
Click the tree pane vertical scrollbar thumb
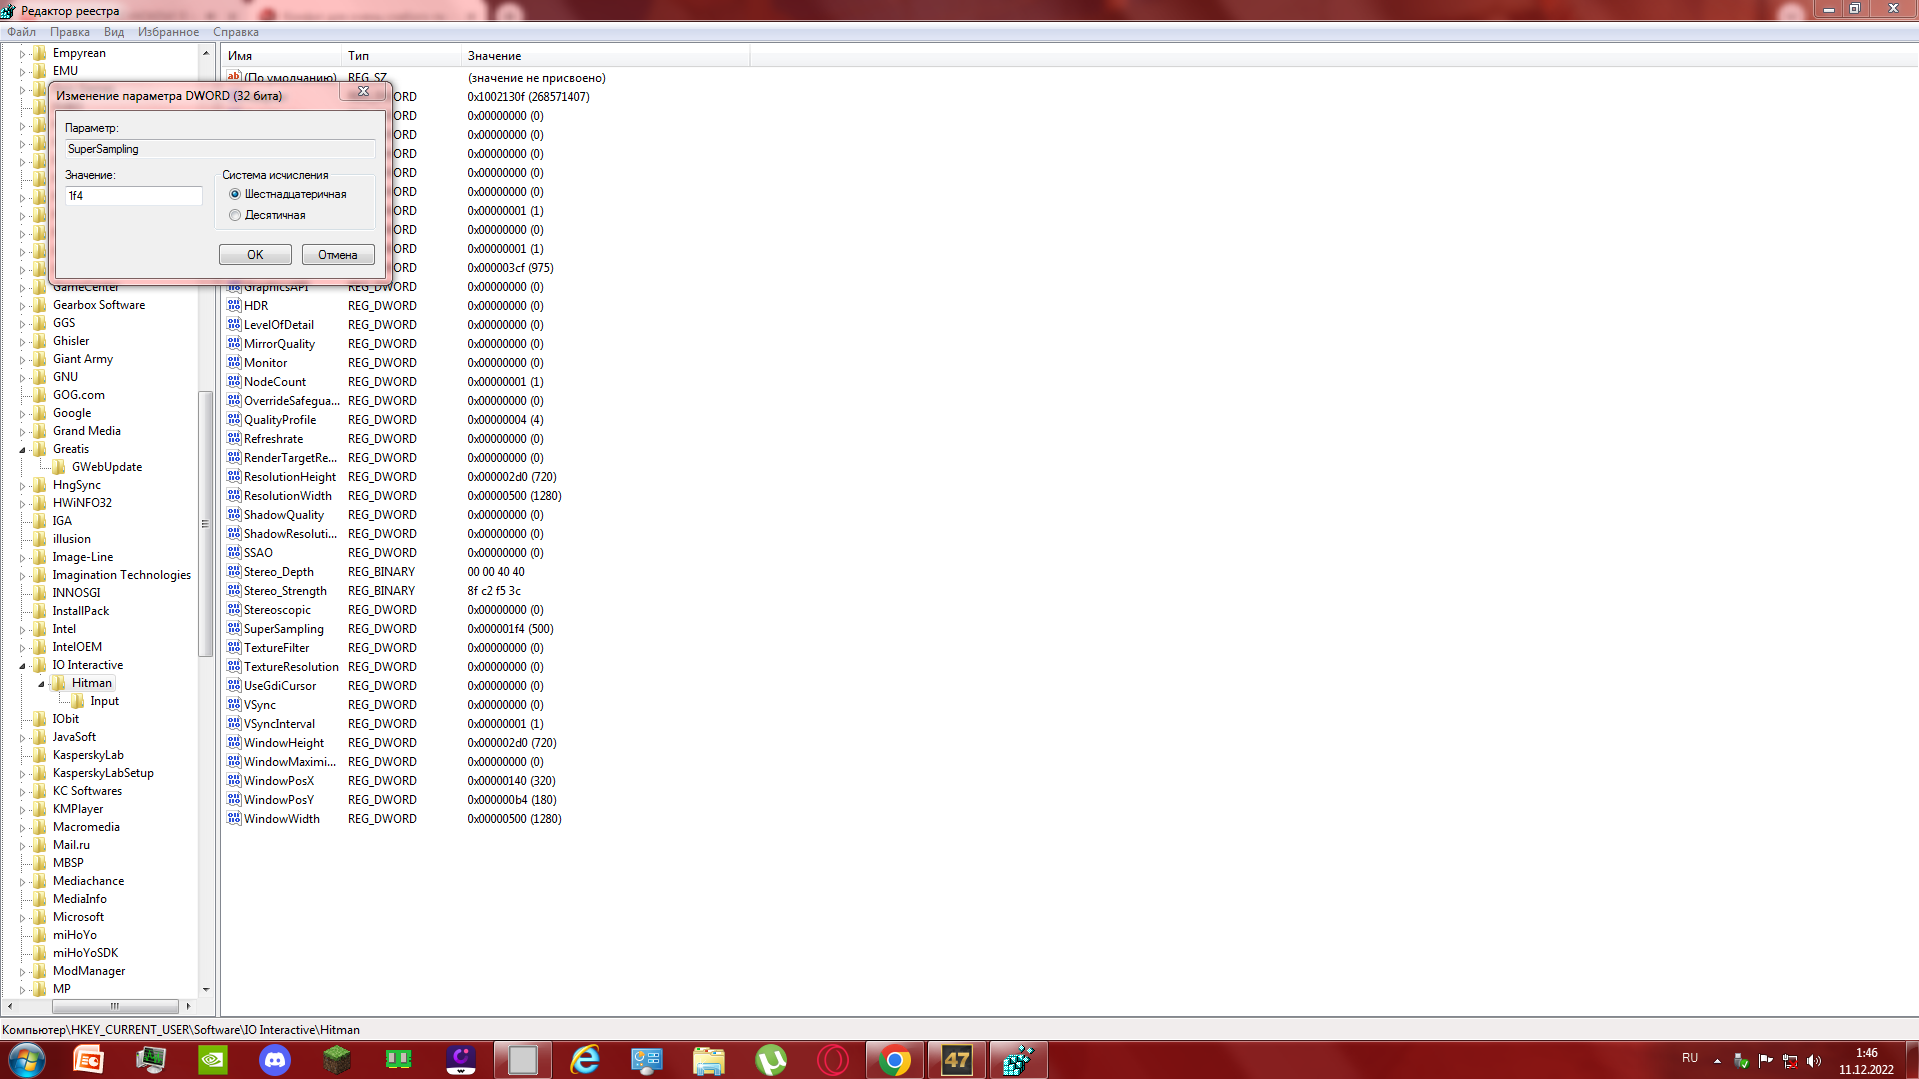(205, 523)
